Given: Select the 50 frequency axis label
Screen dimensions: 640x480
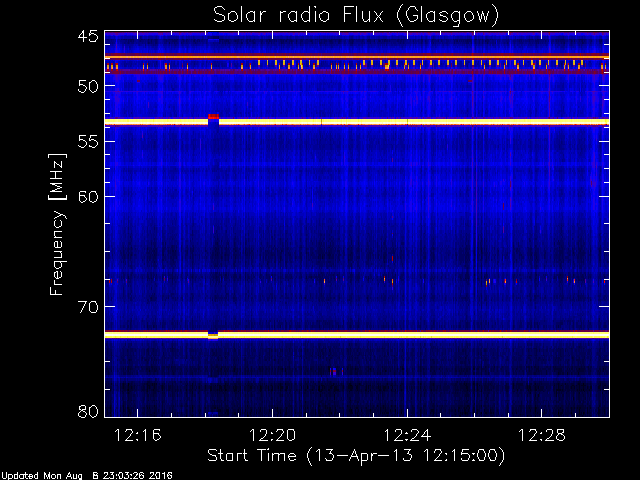Looking at the screenshot, I should (x=88, y=86).
